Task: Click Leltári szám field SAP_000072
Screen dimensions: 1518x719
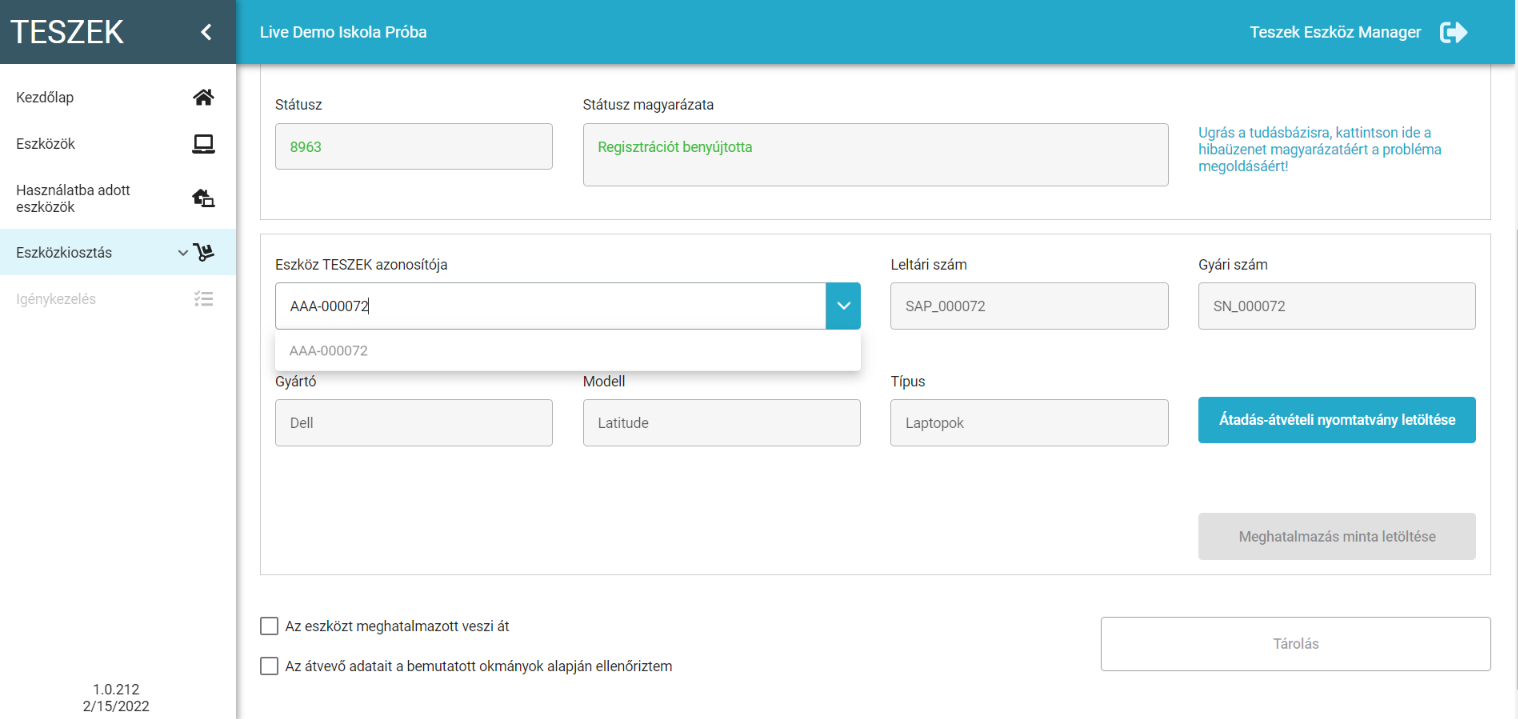Action: 1029,306
